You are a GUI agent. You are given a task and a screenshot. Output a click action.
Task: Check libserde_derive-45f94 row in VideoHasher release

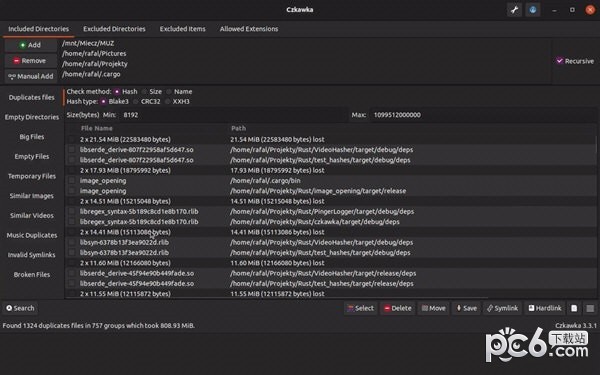(72, 273)
